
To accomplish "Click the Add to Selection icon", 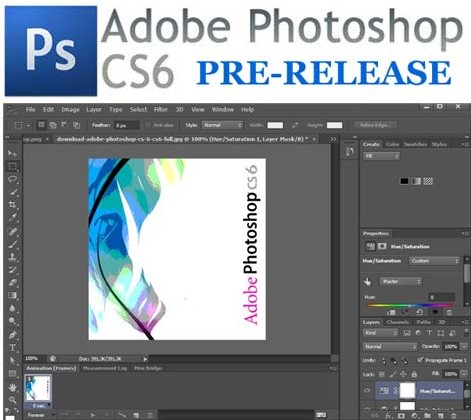I will point(53,125).
